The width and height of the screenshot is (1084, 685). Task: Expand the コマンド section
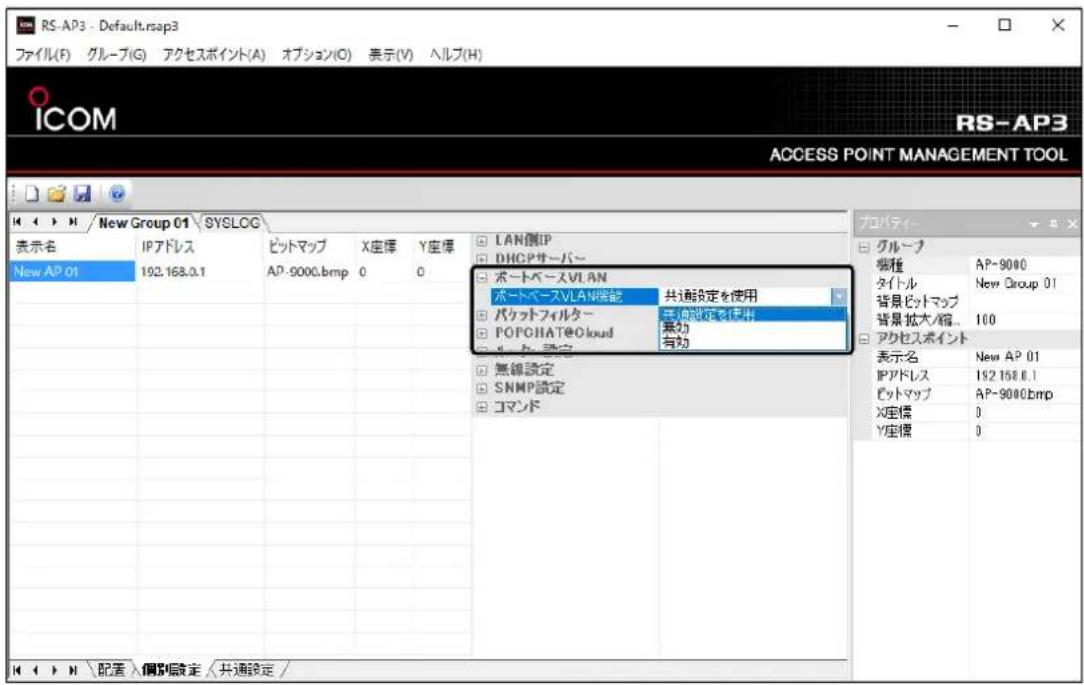482,407
